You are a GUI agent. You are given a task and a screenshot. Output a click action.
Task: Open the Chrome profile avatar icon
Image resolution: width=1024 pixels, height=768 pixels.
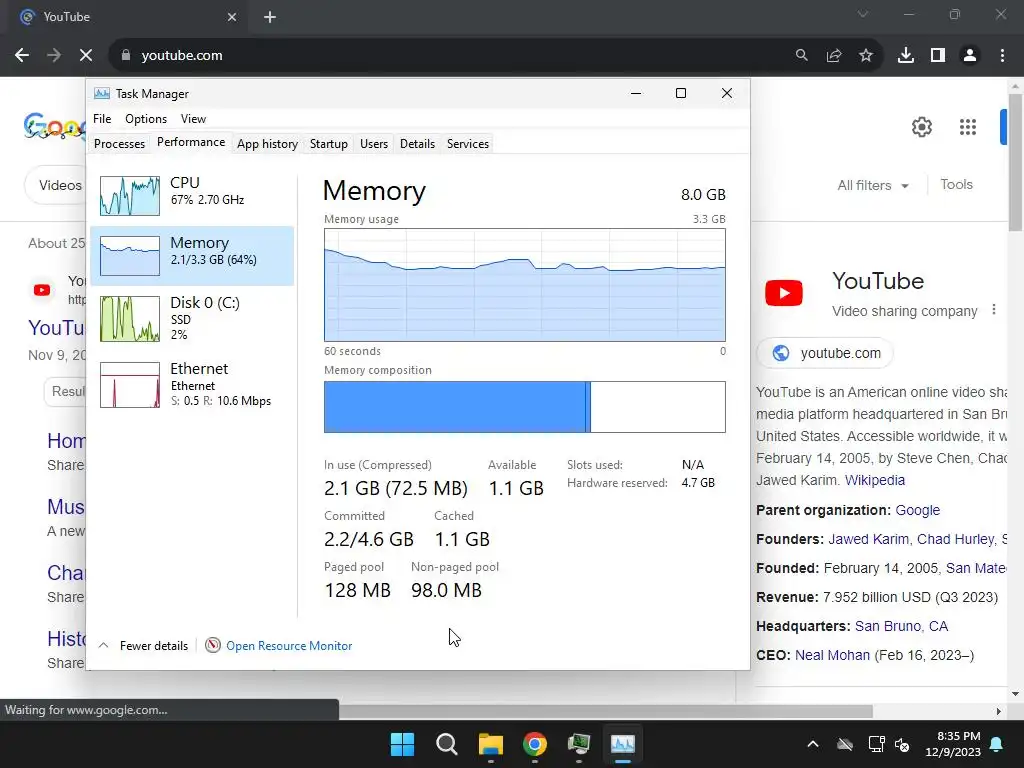[970, 56]
